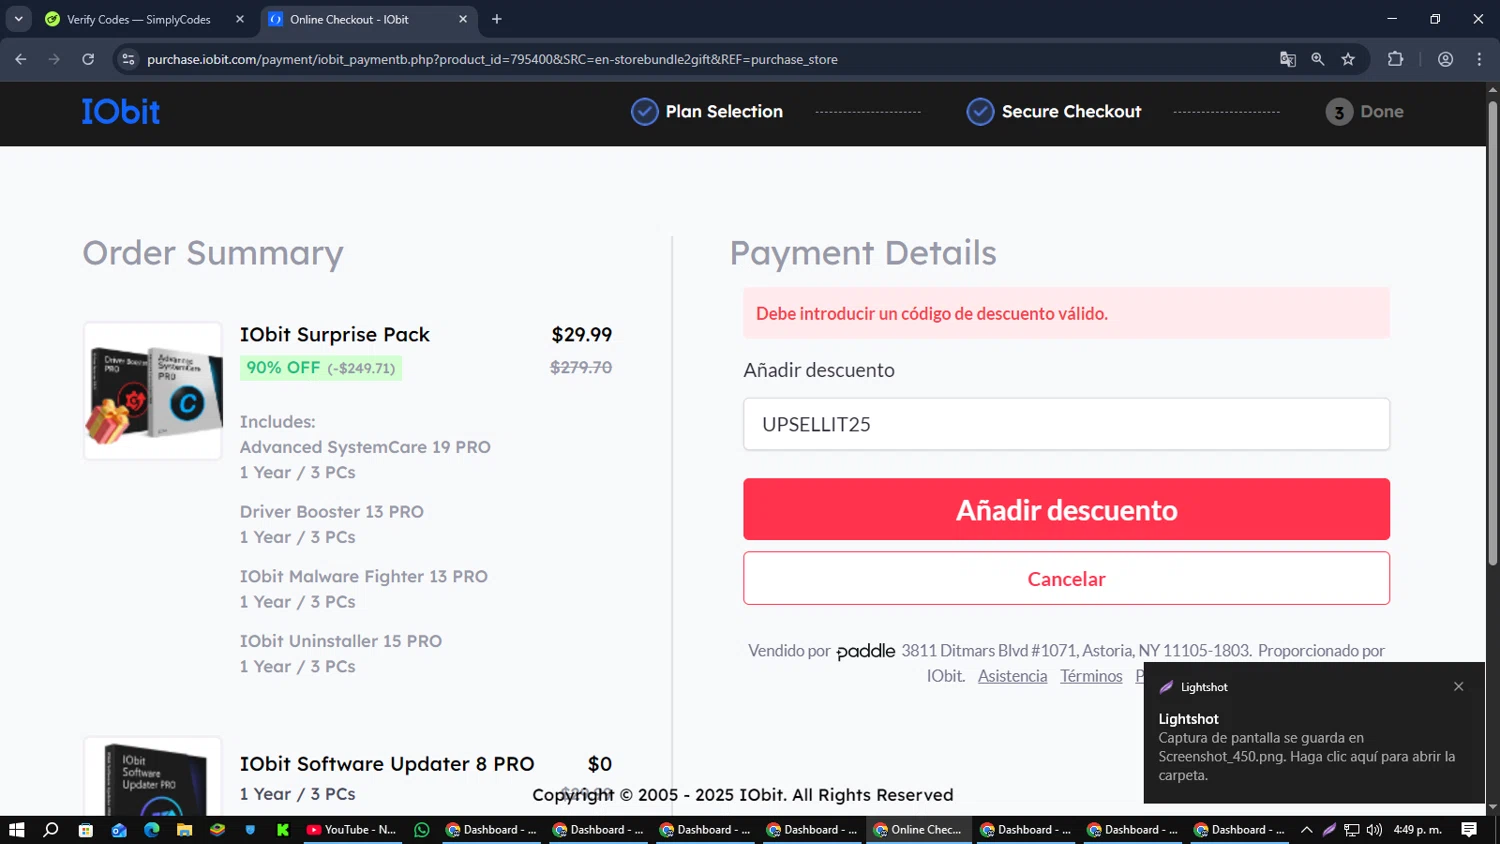The width and height of the screenshot is (1500, 844).
Task: Open the blue shield app in taskbar
Action: 250,830
